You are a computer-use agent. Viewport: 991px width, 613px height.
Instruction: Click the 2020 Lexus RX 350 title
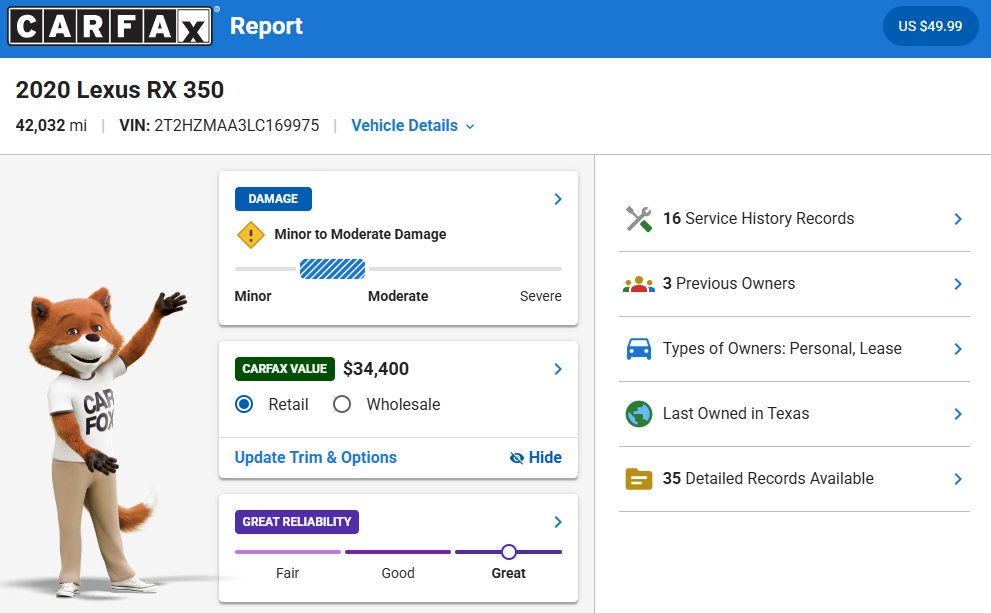[x=120, y=90]
